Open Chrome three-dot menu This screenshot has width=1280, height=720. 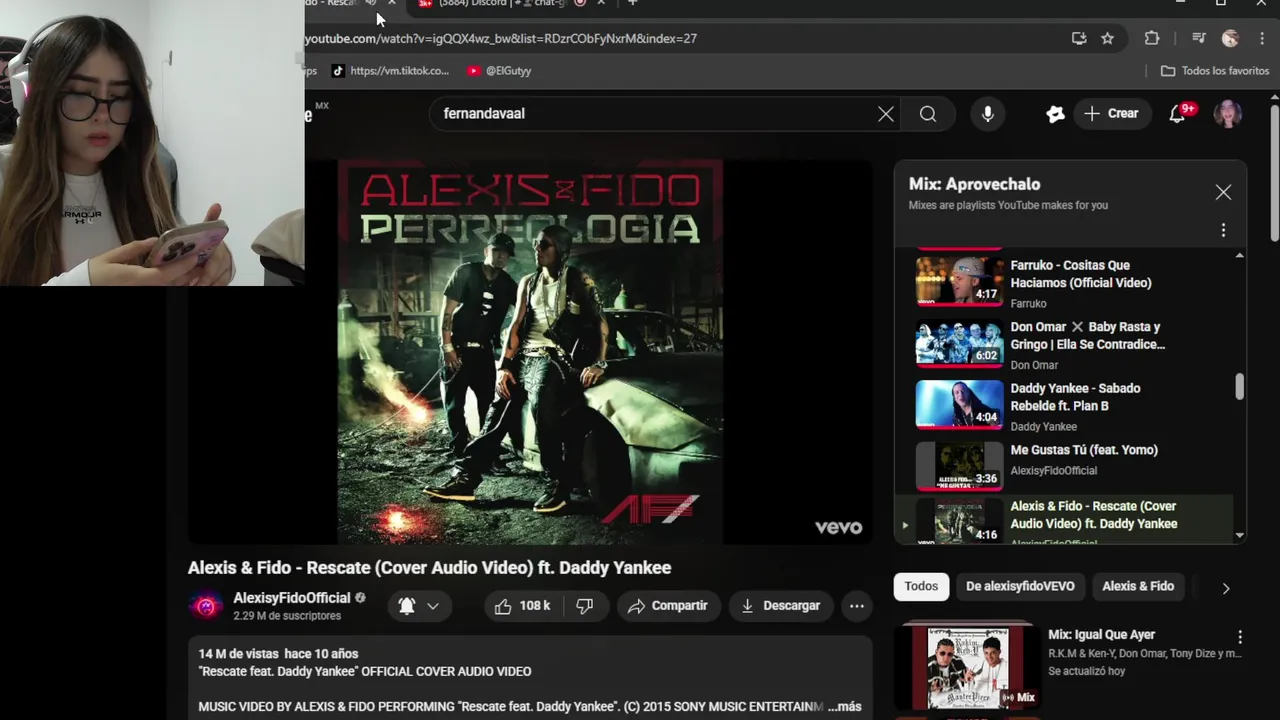pyautogui.click(x=1261, y=38)
